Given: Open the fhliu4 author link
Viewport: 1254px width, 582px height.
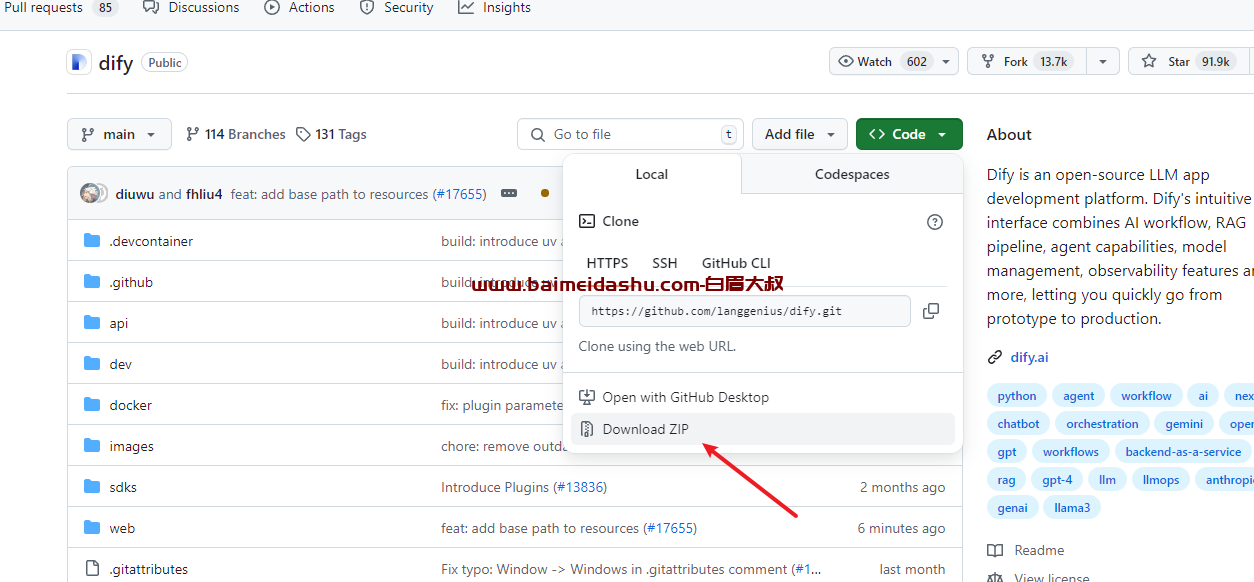Looking at the screenshot, I should click(x=204, y=194).
